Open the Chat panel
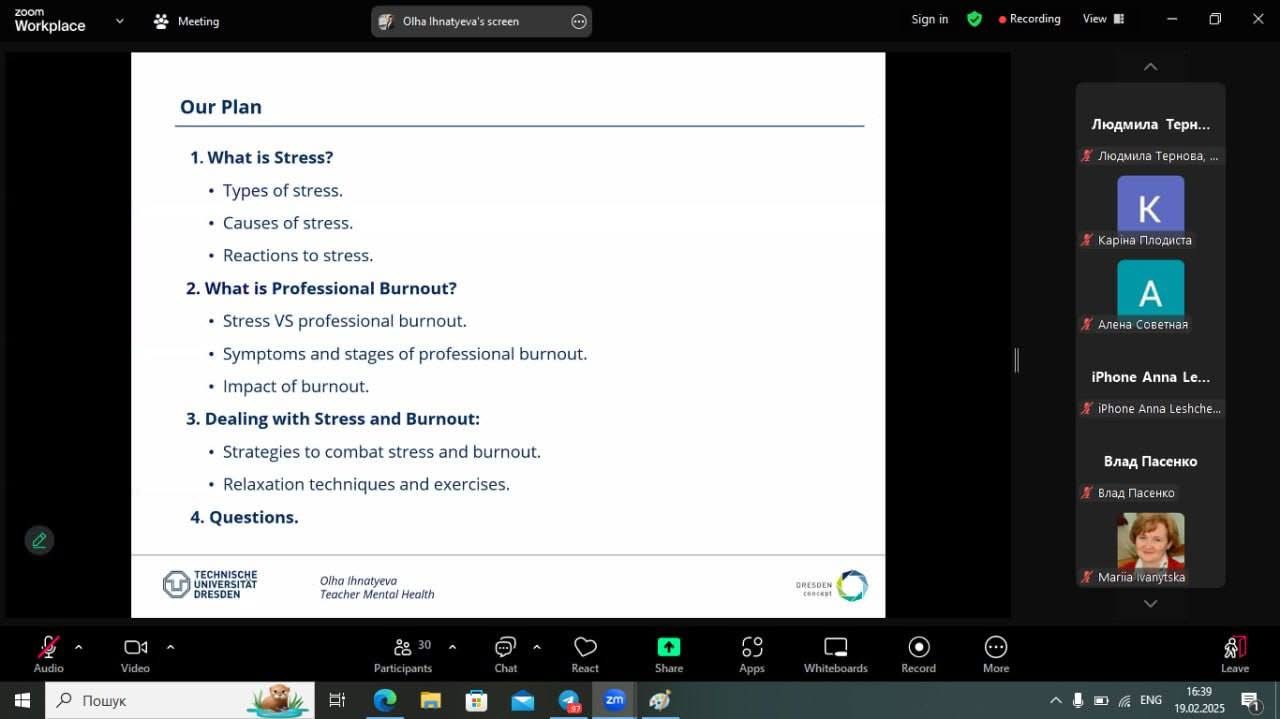 506,654
